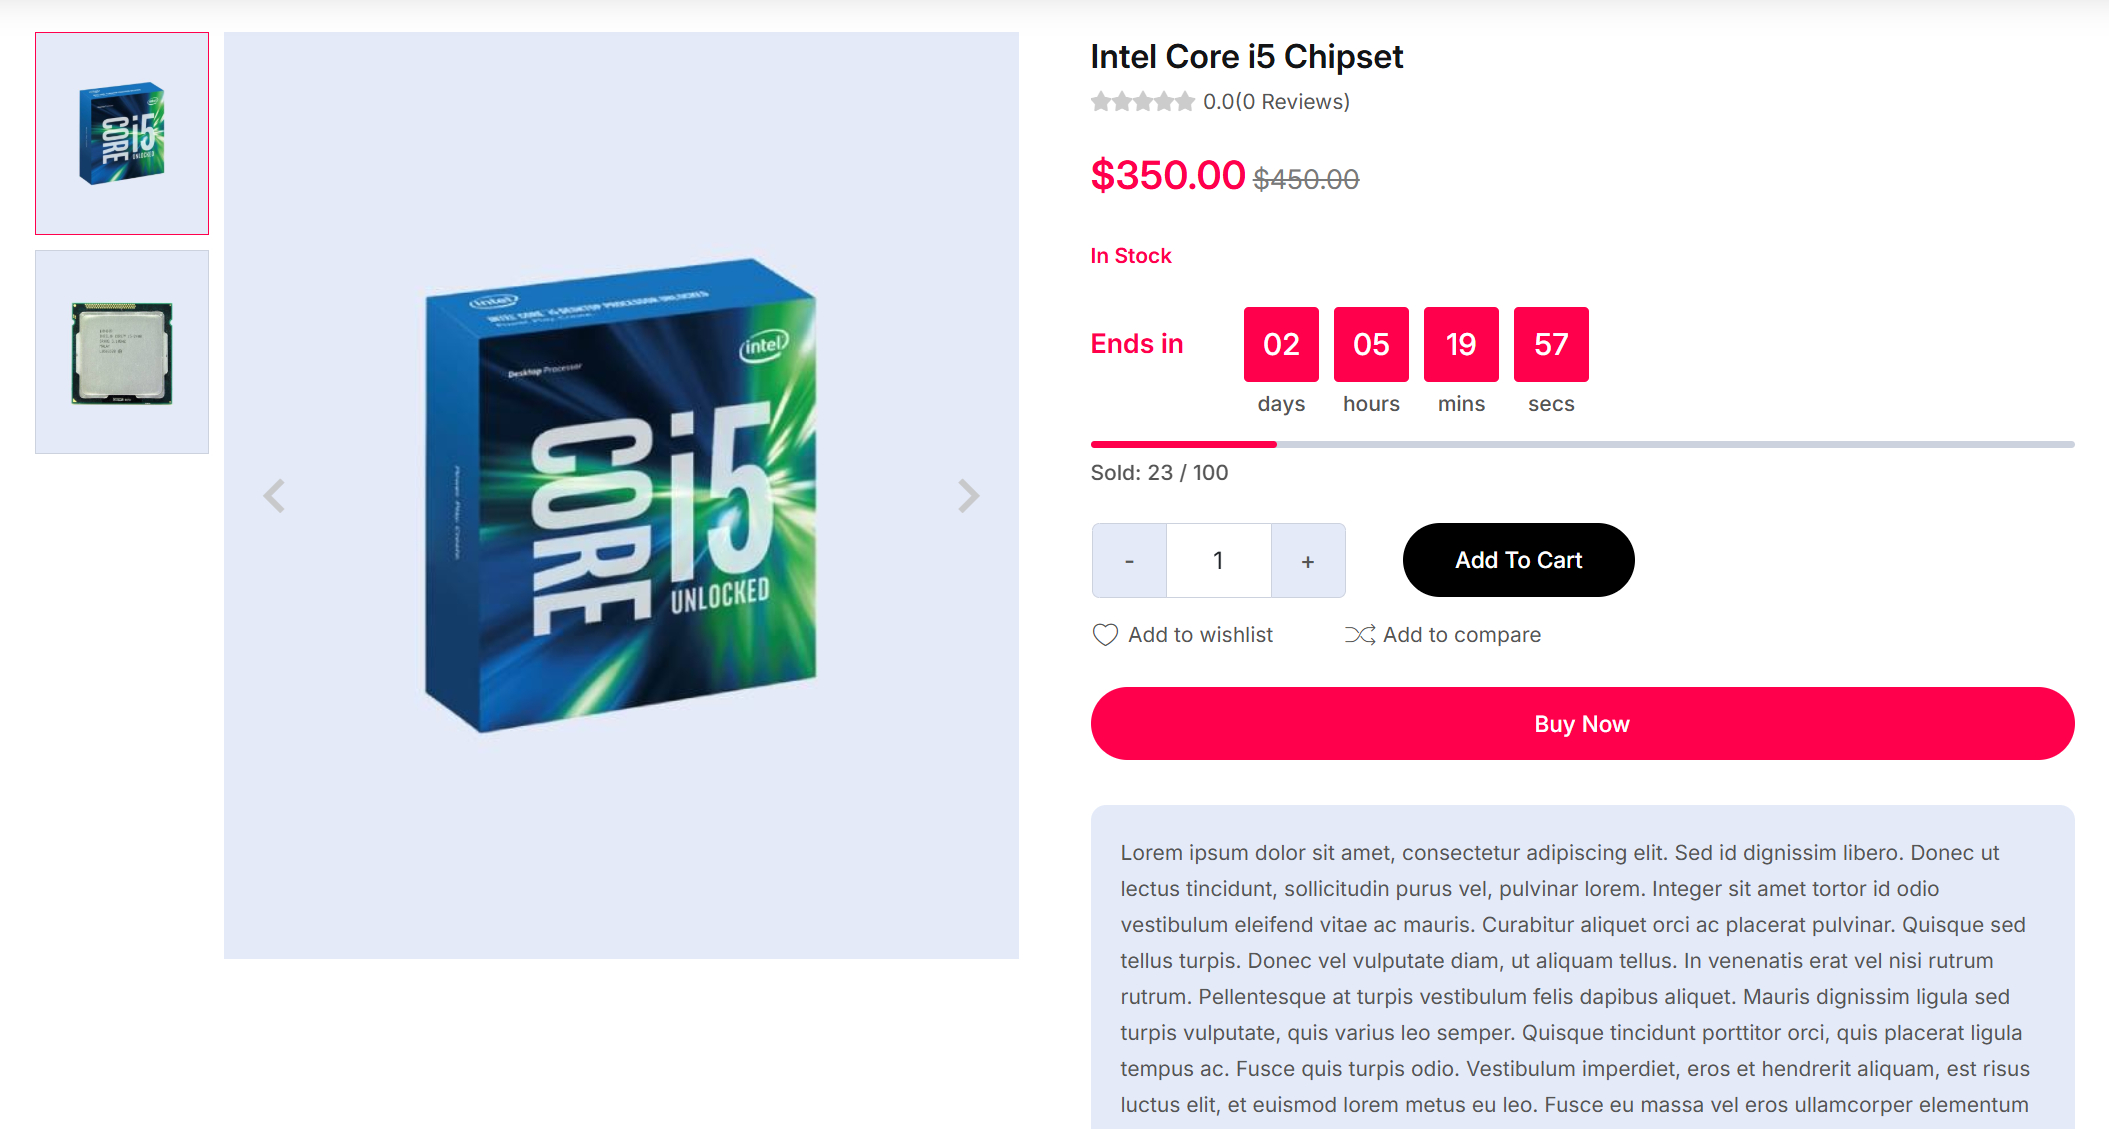Click the wishlist heart icon

1105,635
